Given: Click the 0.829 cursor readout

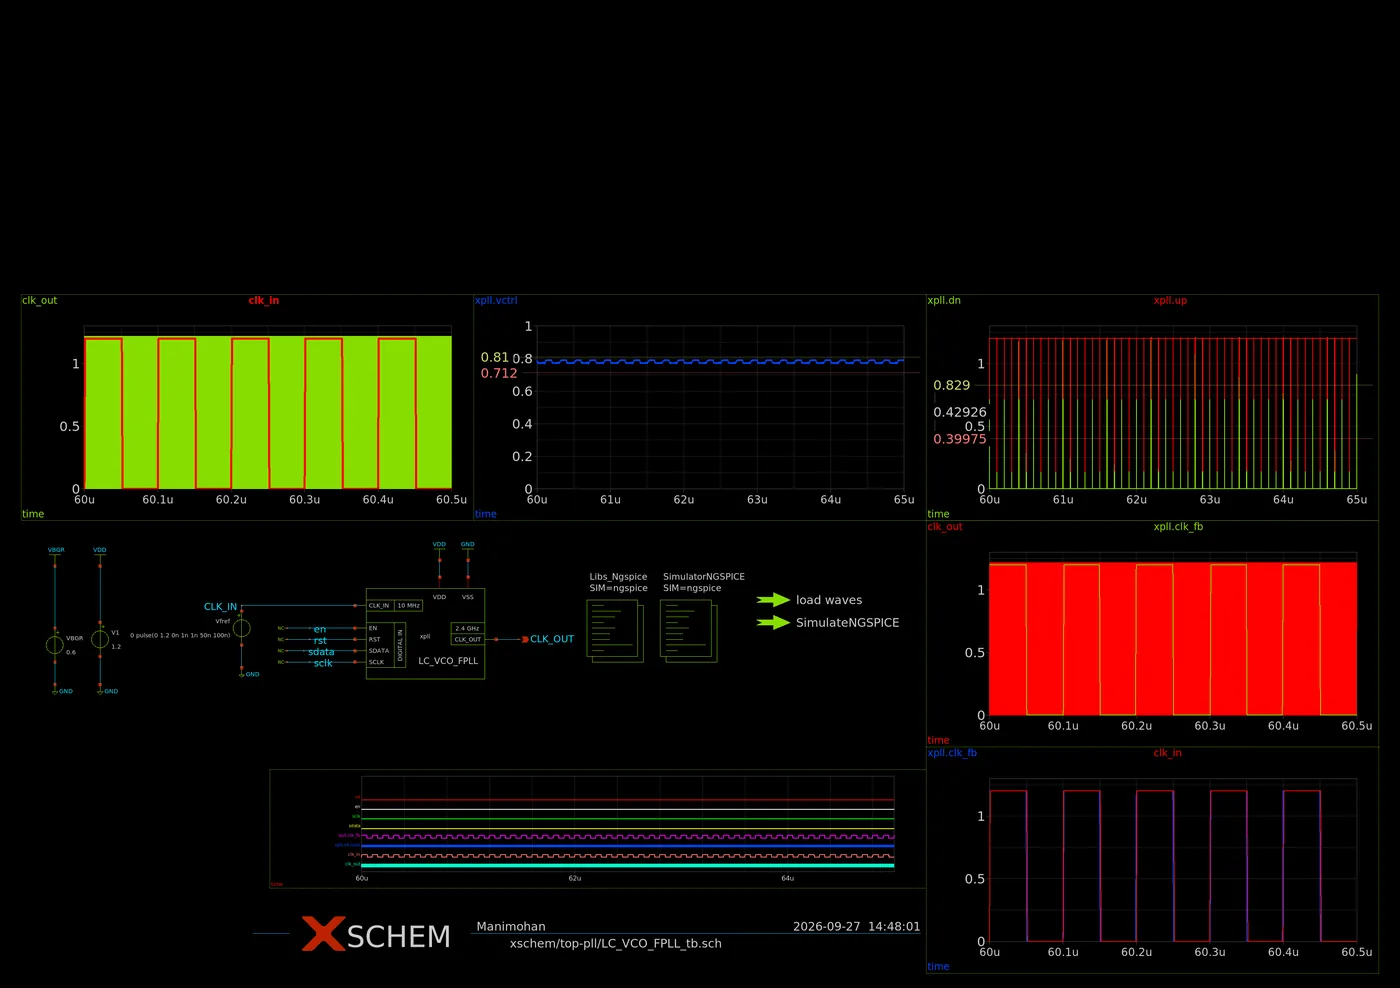Looking at the screenshot, I should 952,385.
